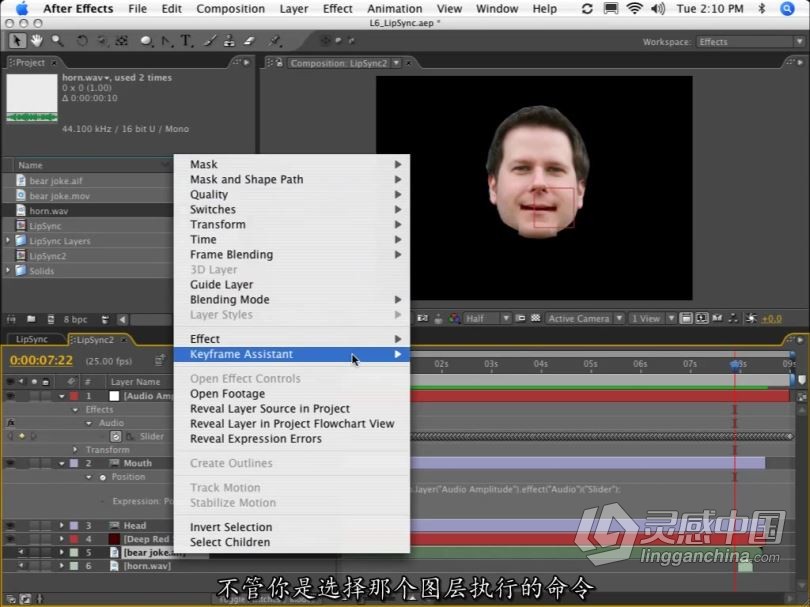Expand the LipSync Layers folder

[x=7, y=241]
